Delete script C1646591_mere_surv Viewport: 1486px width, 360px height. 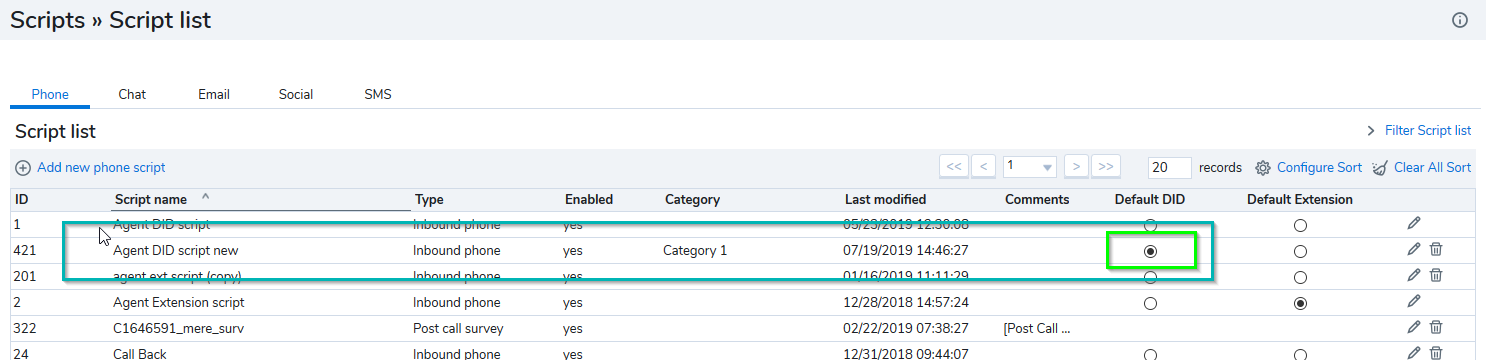pyautogui.click(x=1436, y=327)
